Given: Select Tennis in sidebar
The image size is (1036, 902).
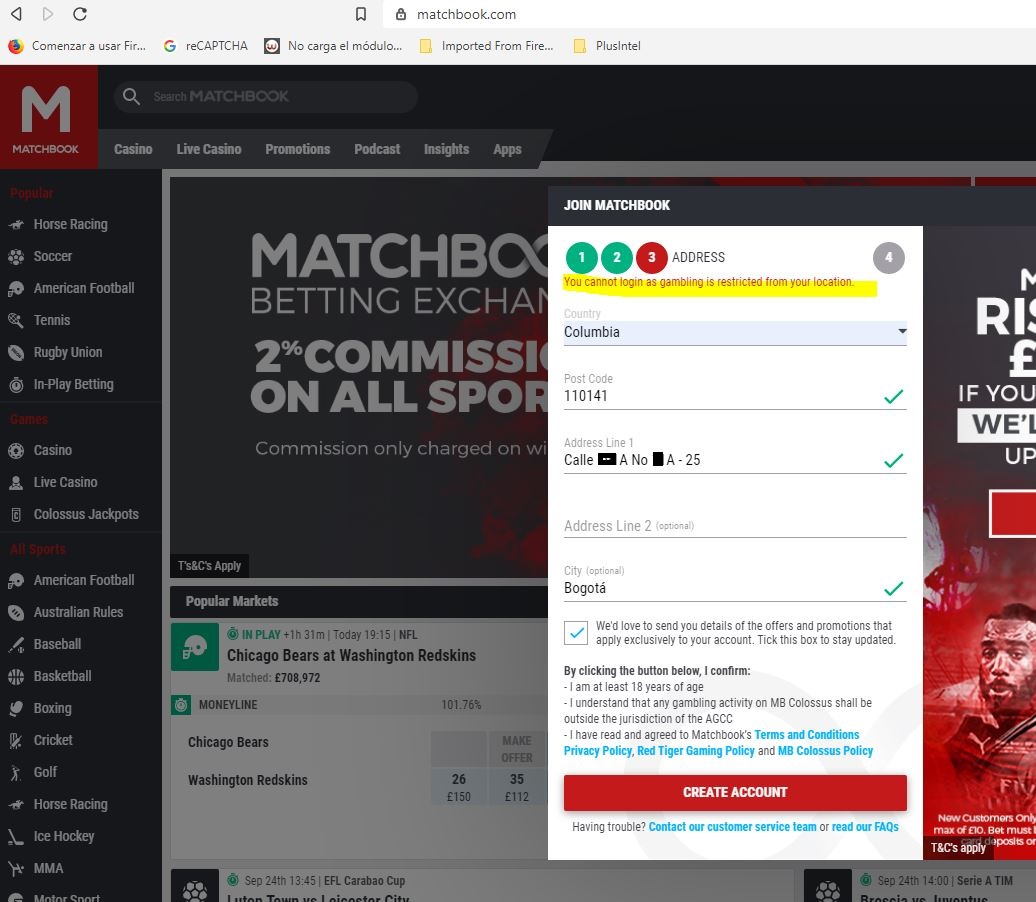Looking at the screenshot, I should click(x=81, y=320).
